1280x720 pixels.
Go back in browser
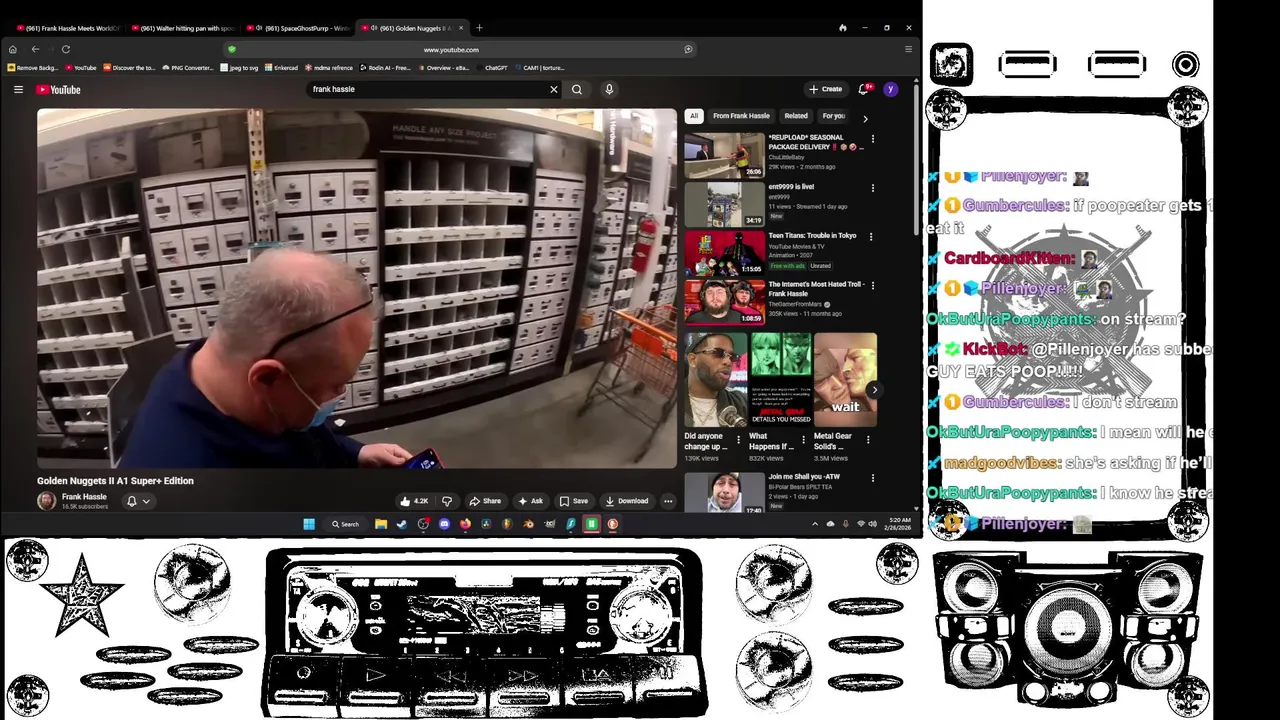click(35, 49)
